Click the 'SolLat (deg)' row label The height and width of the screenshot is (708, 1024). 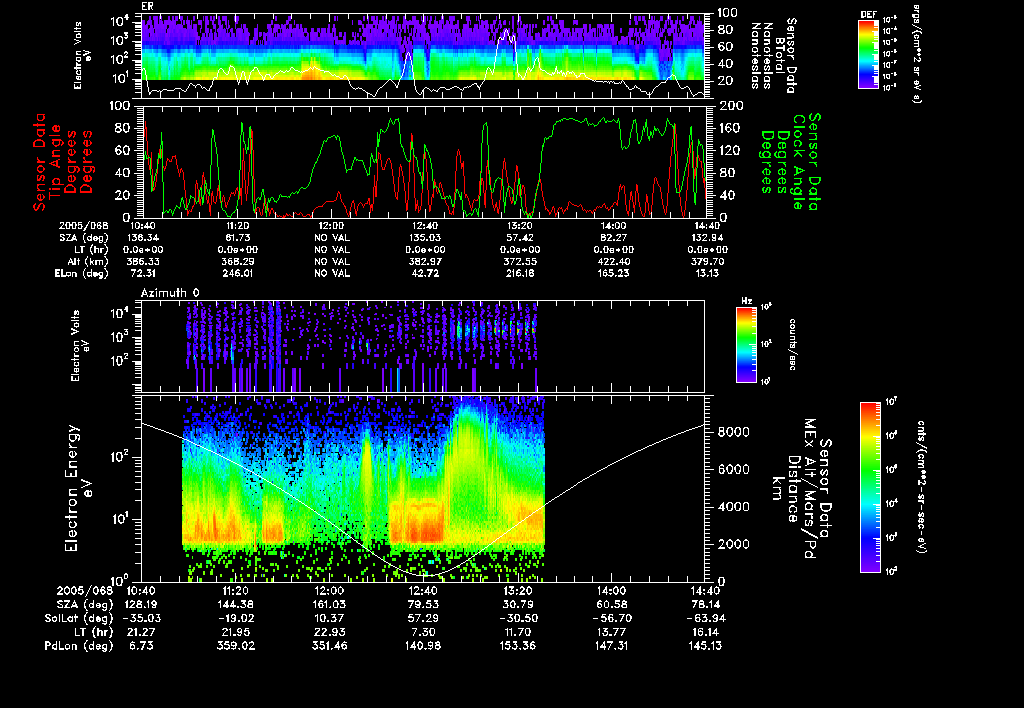pyautogui.click(x=78, y=619)
